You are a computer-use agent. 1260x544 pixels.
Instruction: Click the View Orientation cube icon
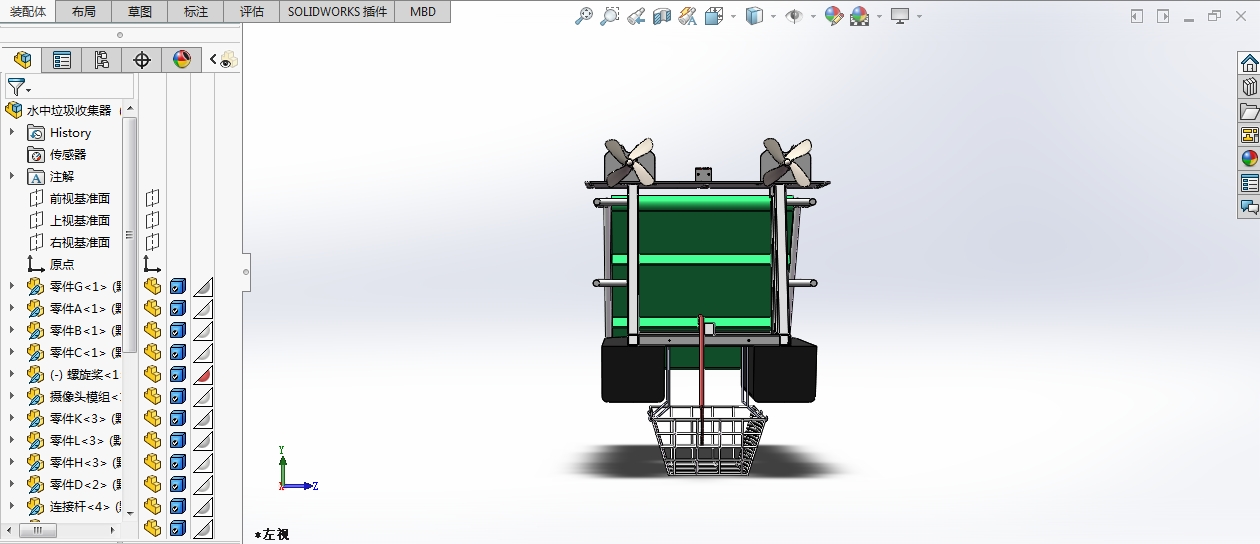[x=714, y=16]
